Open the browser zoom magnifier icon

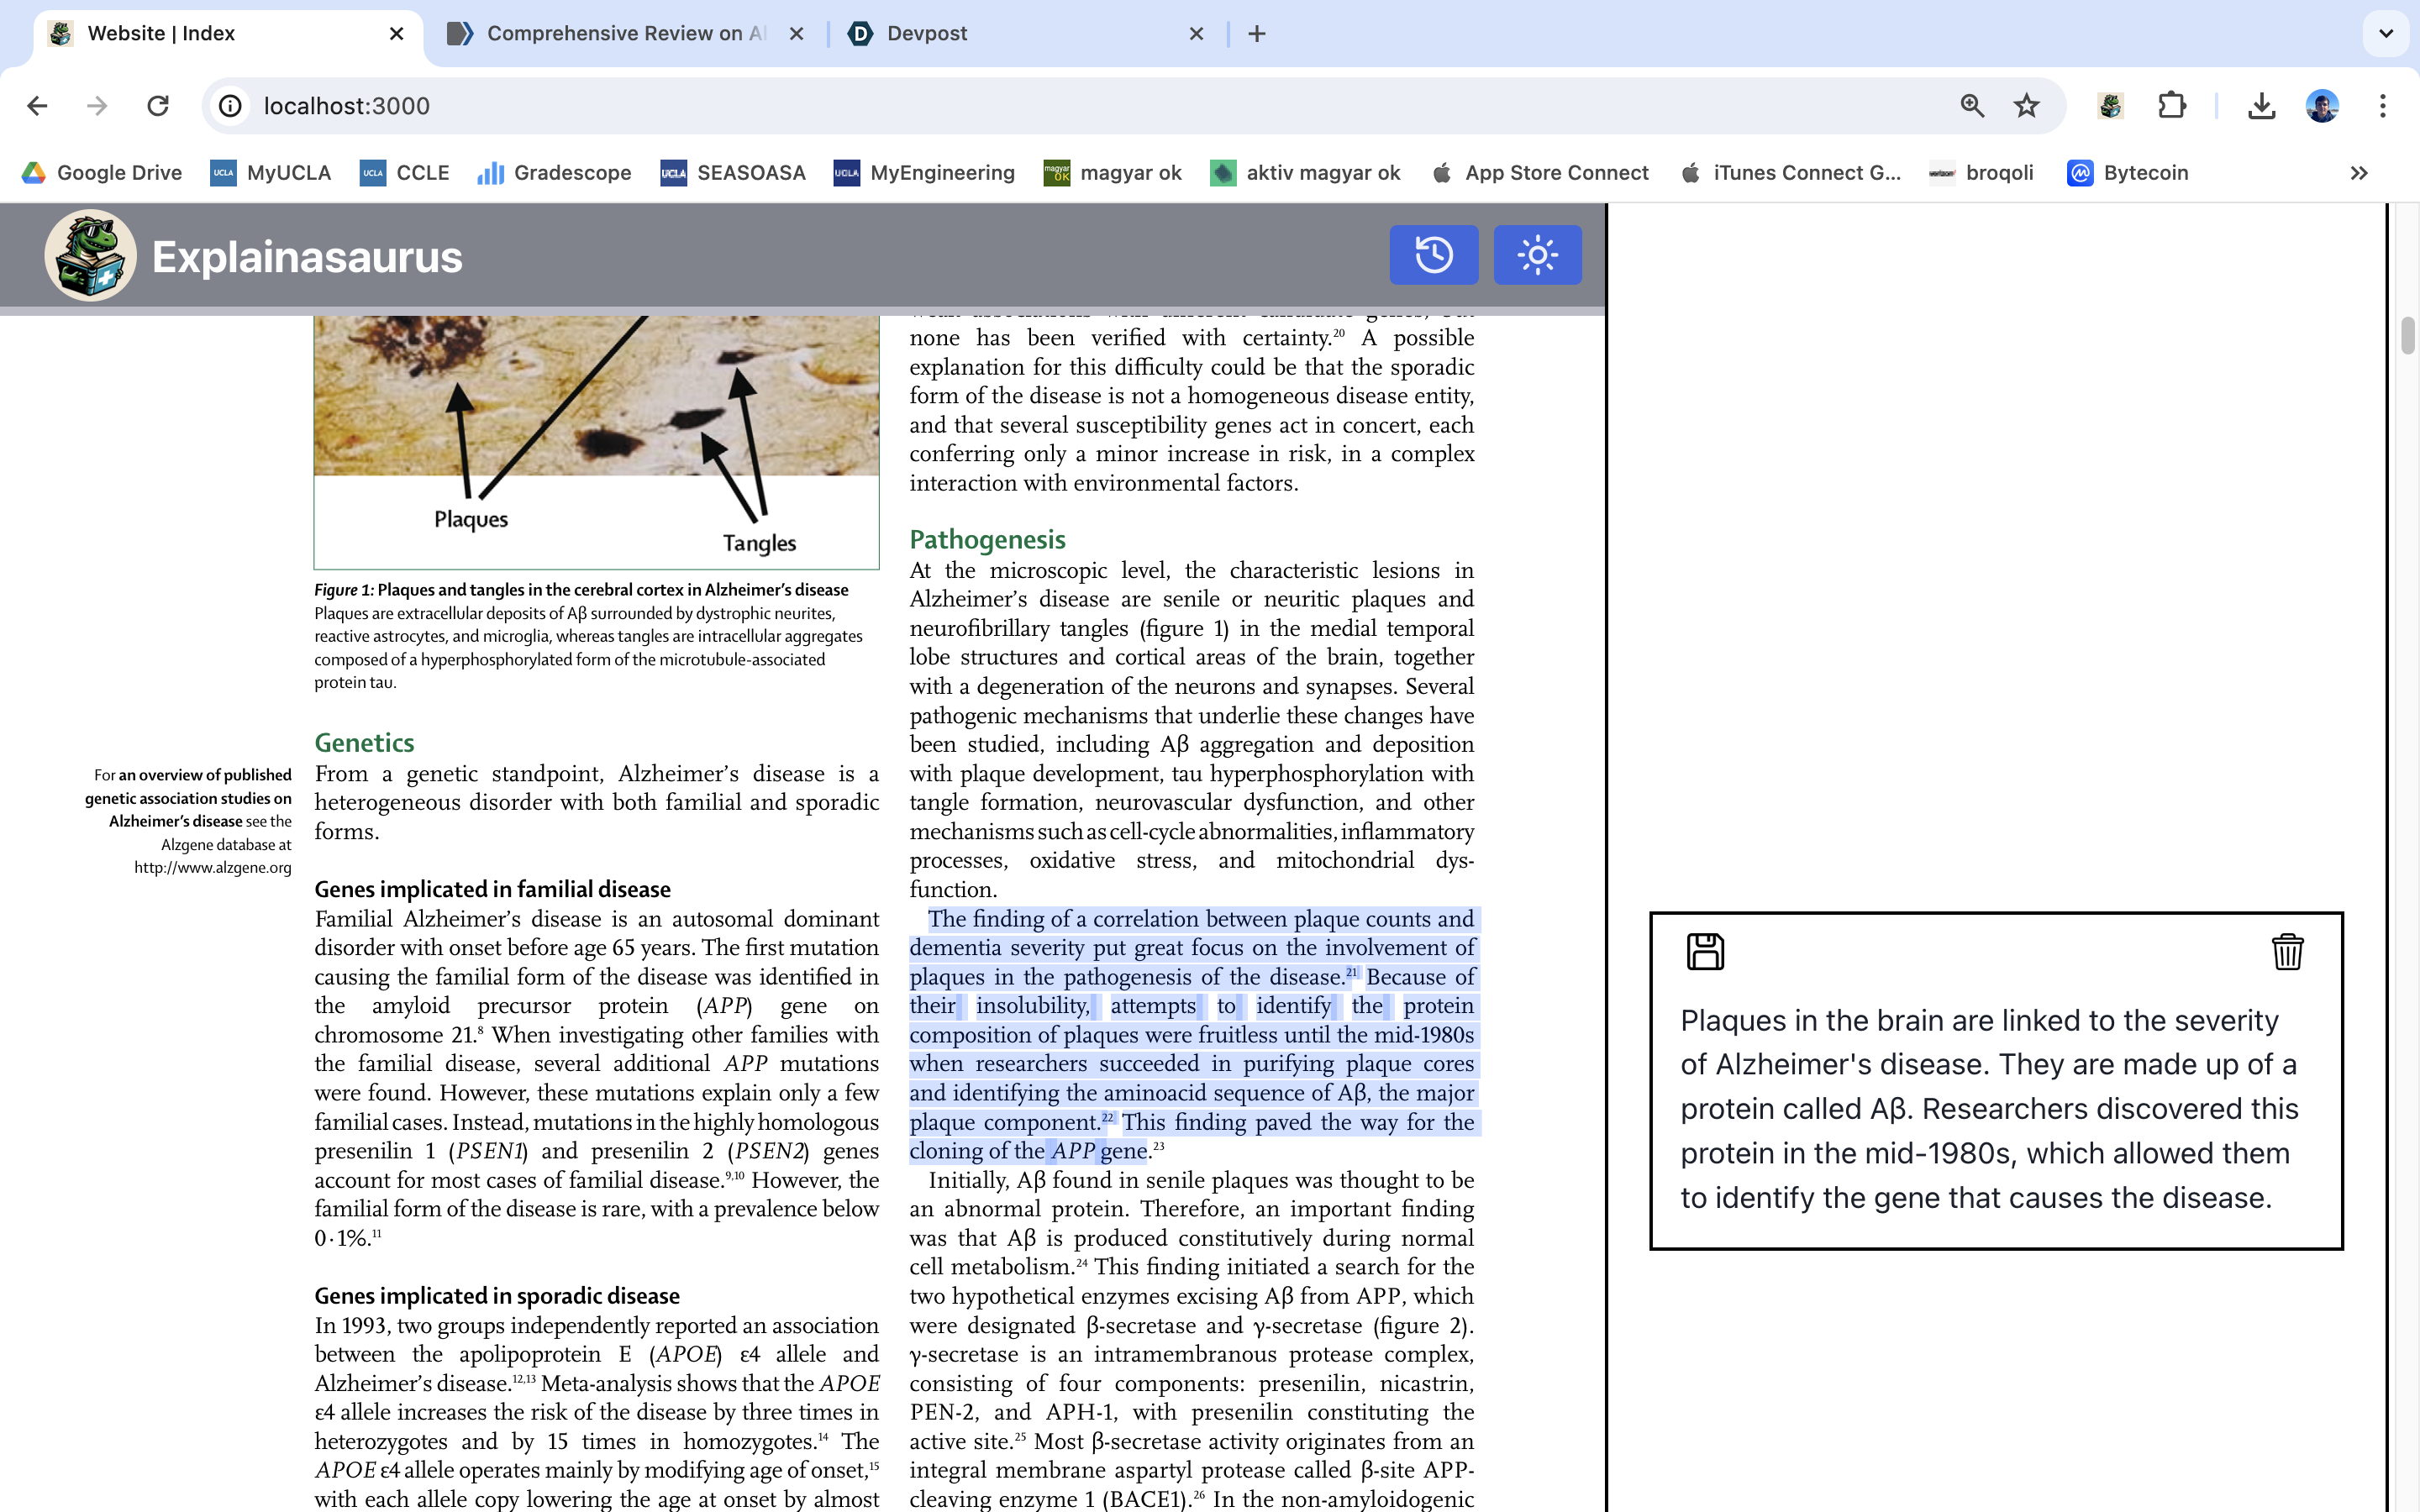tap(1972, 106)
